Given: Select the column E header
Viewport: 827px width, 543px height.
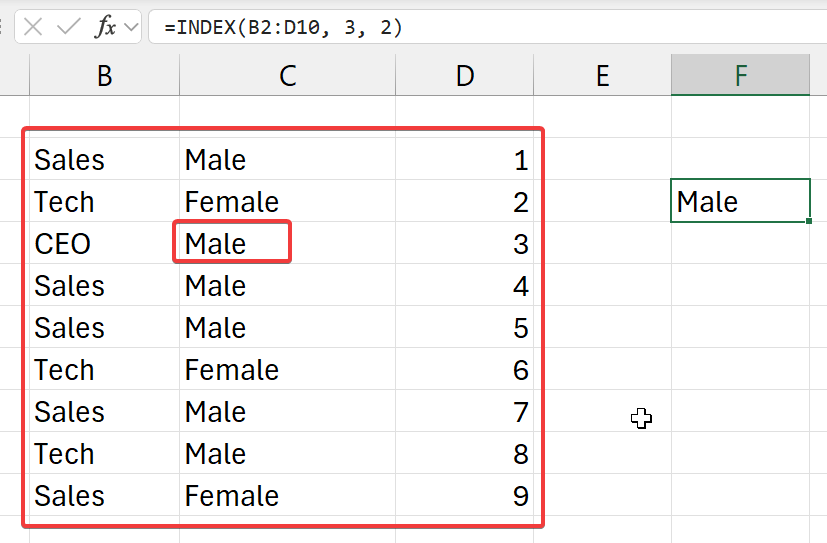Looking at the screenshot, I should click(x=602, y=76).
